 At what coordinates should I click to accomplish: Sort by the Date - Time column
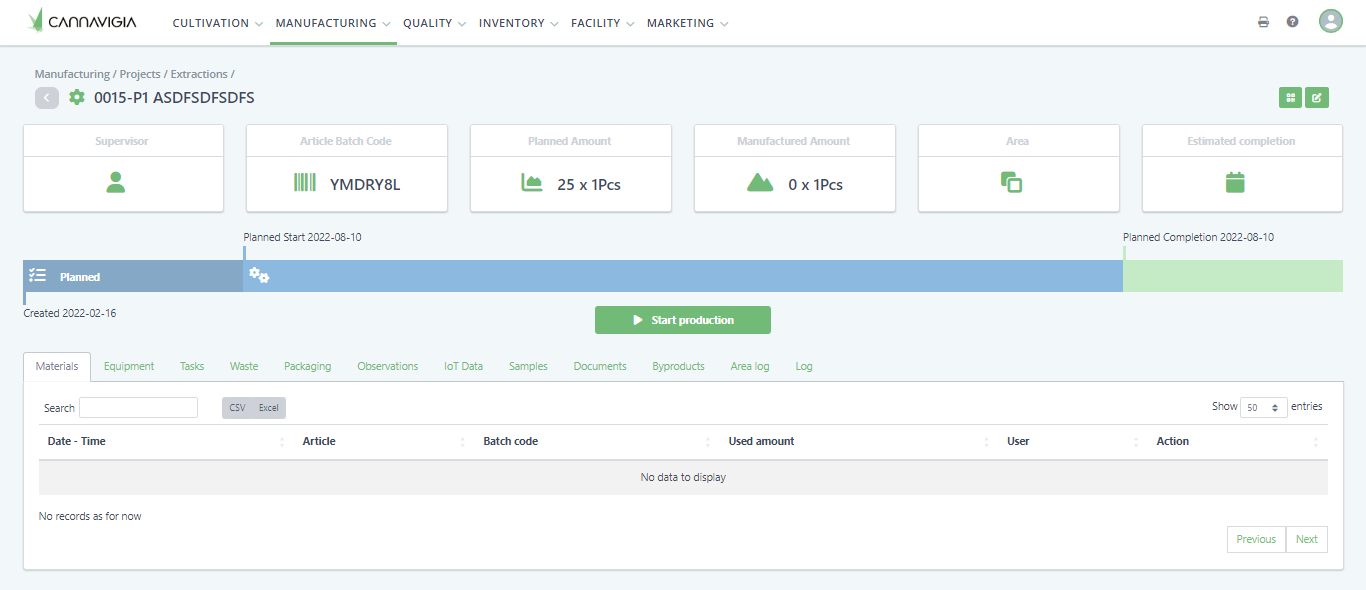pos(76,441)
